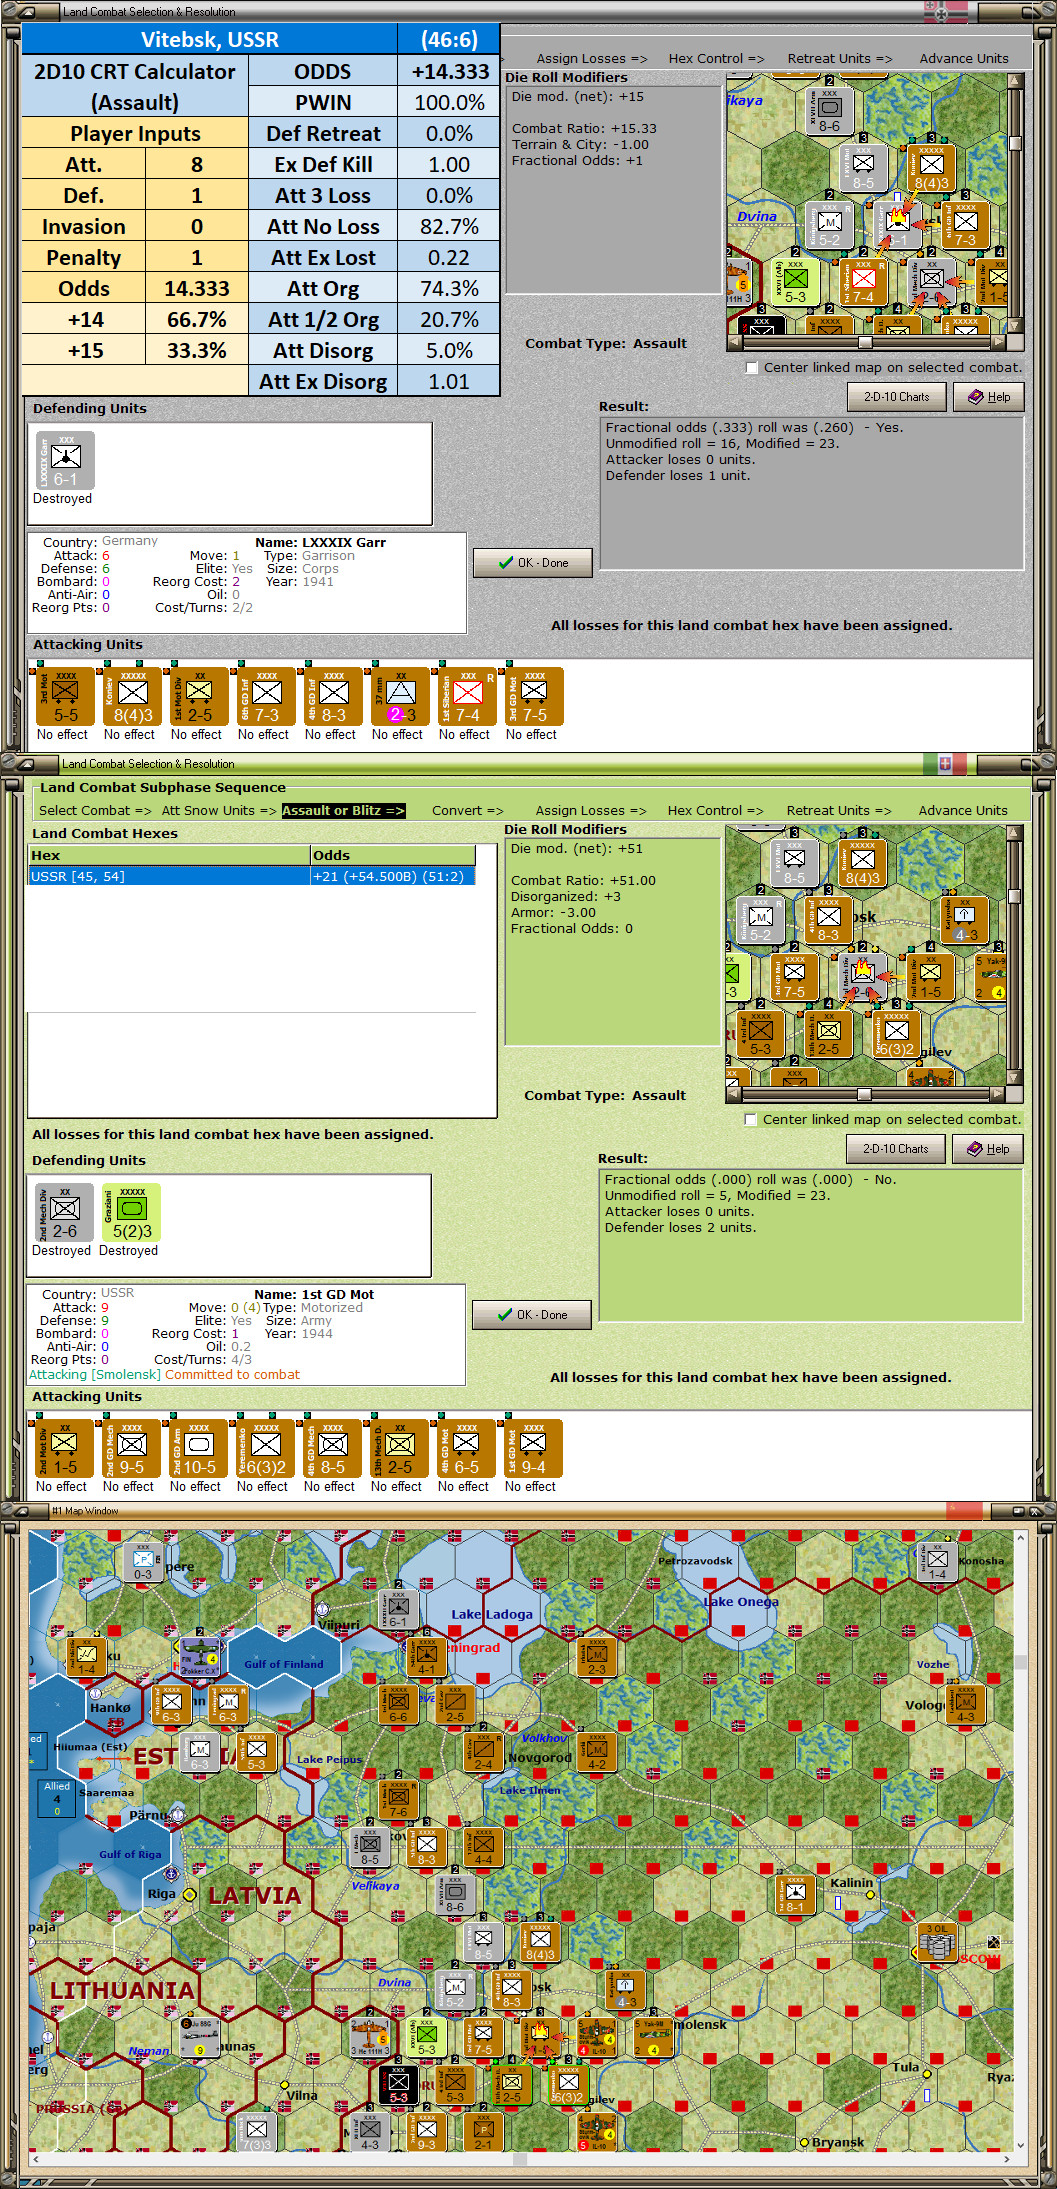Click the 13th Mech D 2-5 attacking unit
Image resolution: width=1057 pixels, height=2189 pixels.
(397, 1448)
